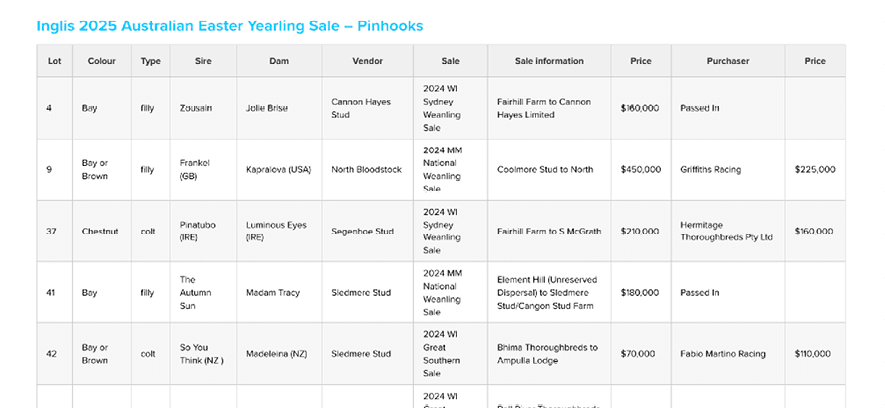Click the Dam column header
This screenshot has height=408, width=885.
(279, 61)
